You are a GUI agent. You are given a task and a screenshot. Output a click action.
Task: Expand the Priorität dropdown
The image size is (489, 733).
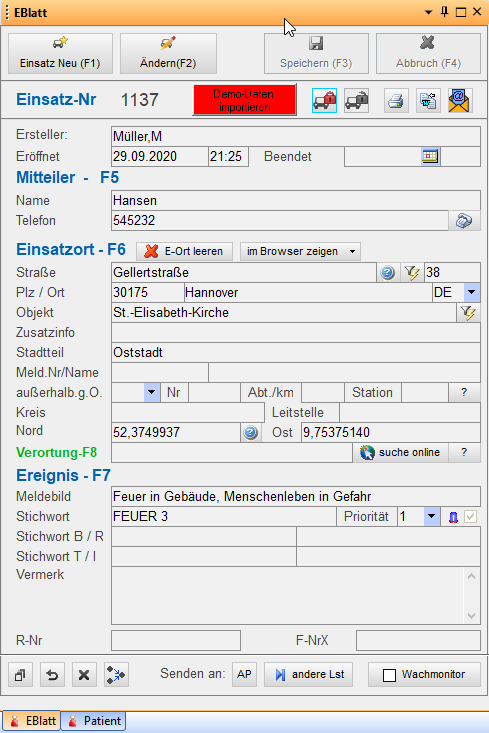coord(431,517)
